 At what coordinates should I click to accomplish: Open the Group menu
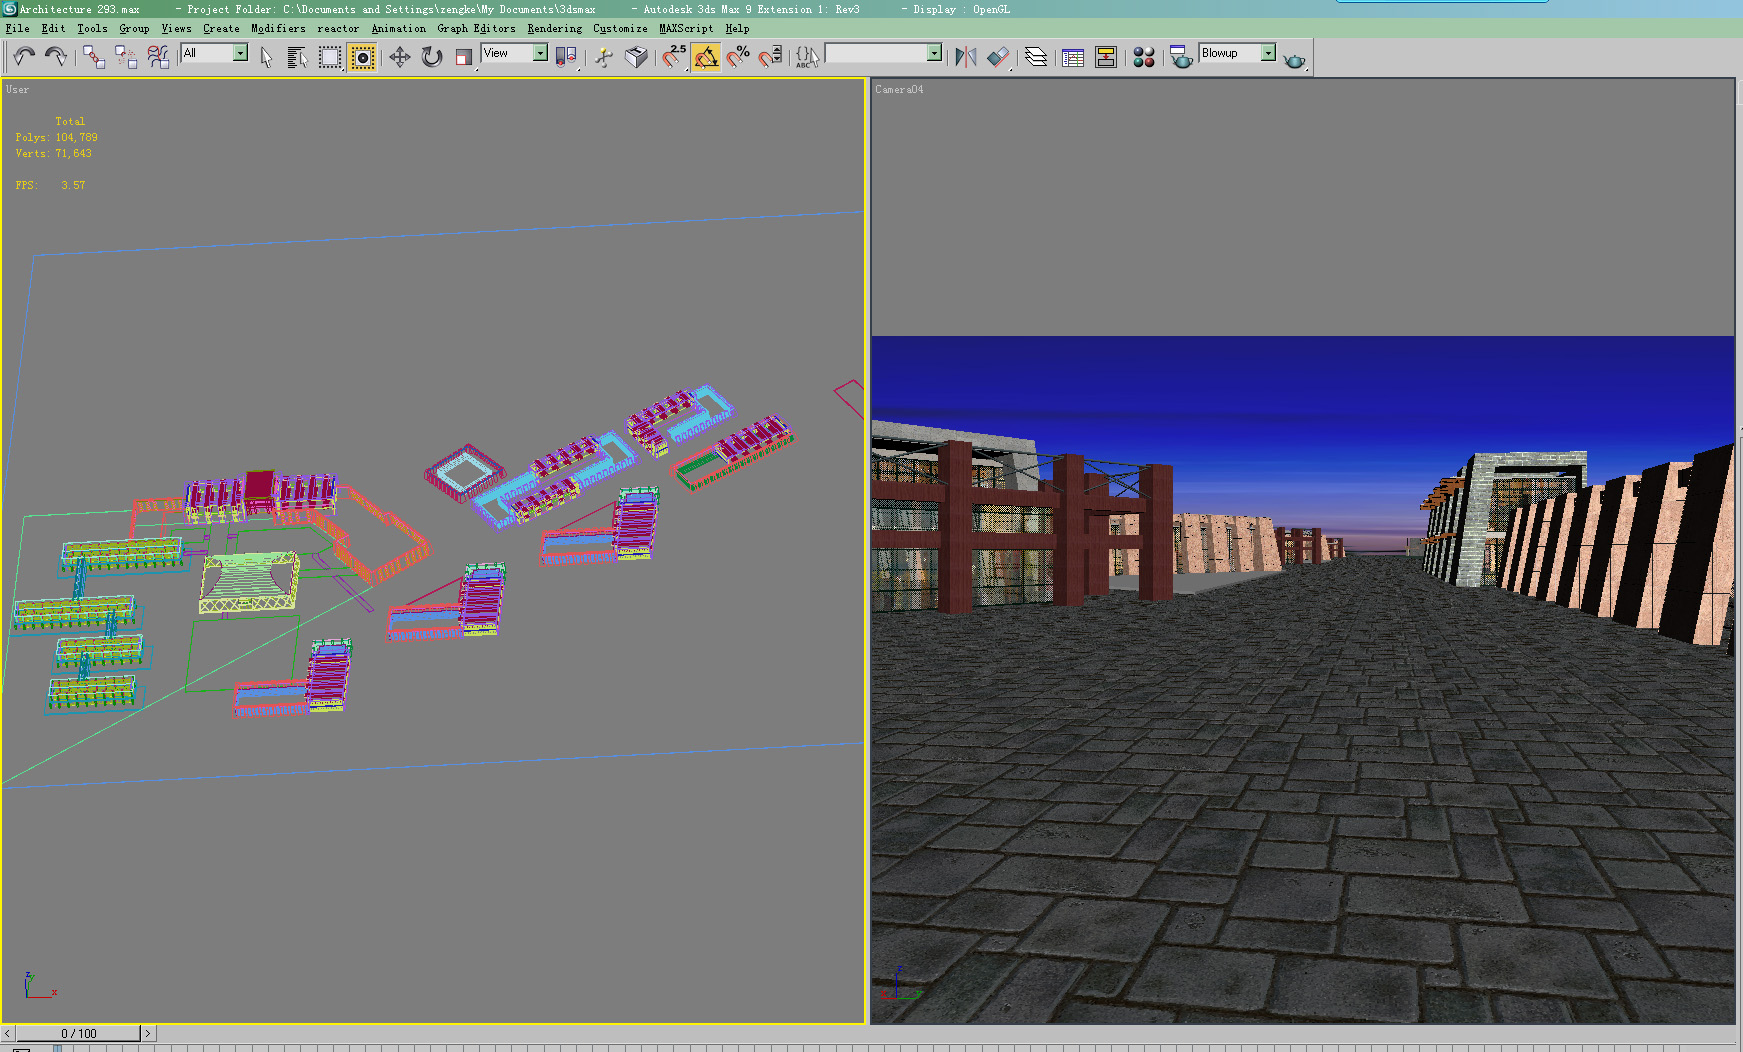[x=134, y=28]
